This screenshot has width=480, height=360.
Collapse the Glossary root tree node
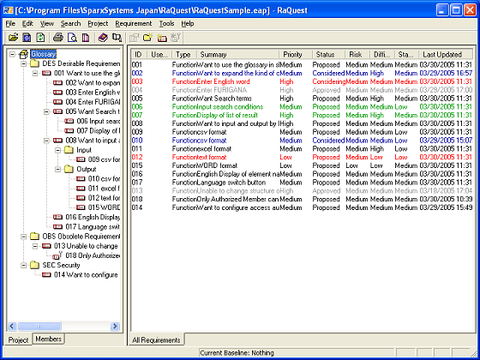pyautogui.click(x=12, y=54)
